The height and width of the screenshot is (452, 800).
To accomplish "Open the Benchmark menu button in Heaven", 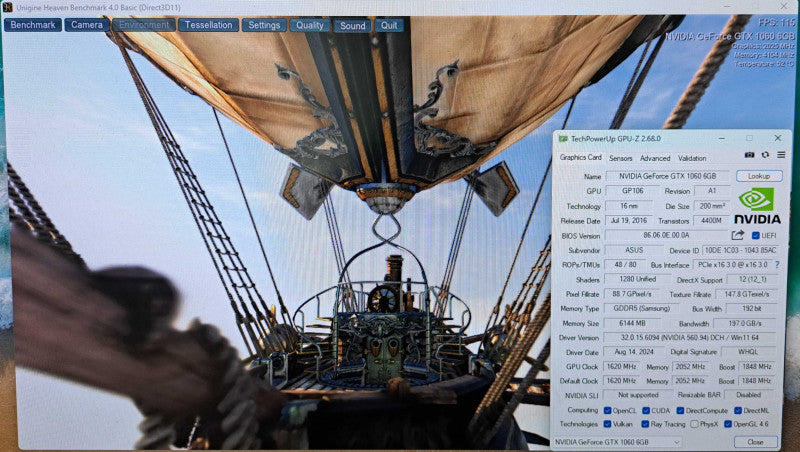I will pyautogui.click(x=33, y=25).
